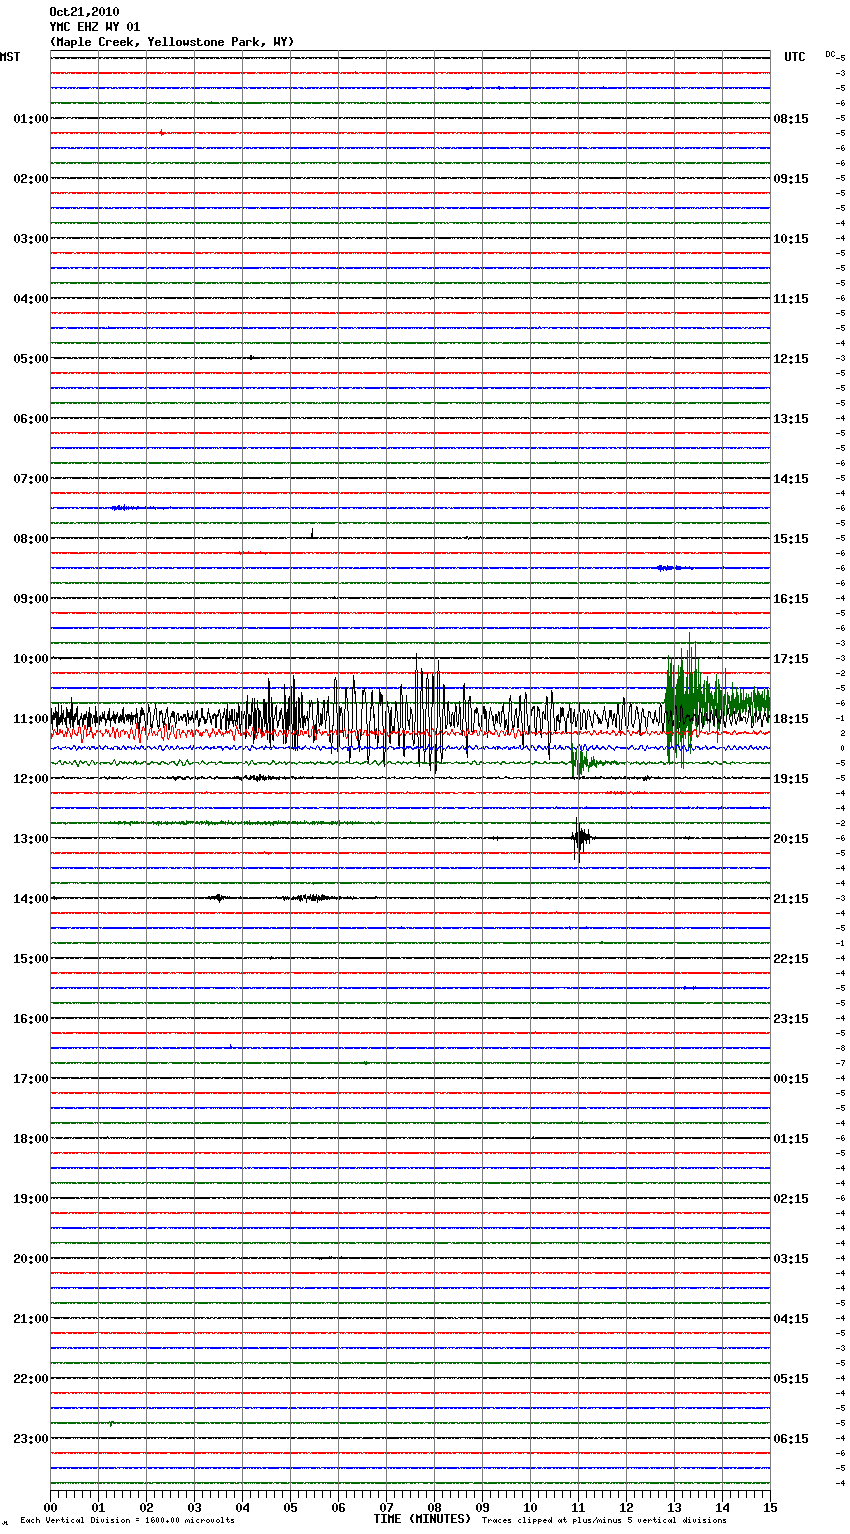Select the 09:00 MST time label
The width and height of the screenshot is (850, 1534).
(30, 599)
